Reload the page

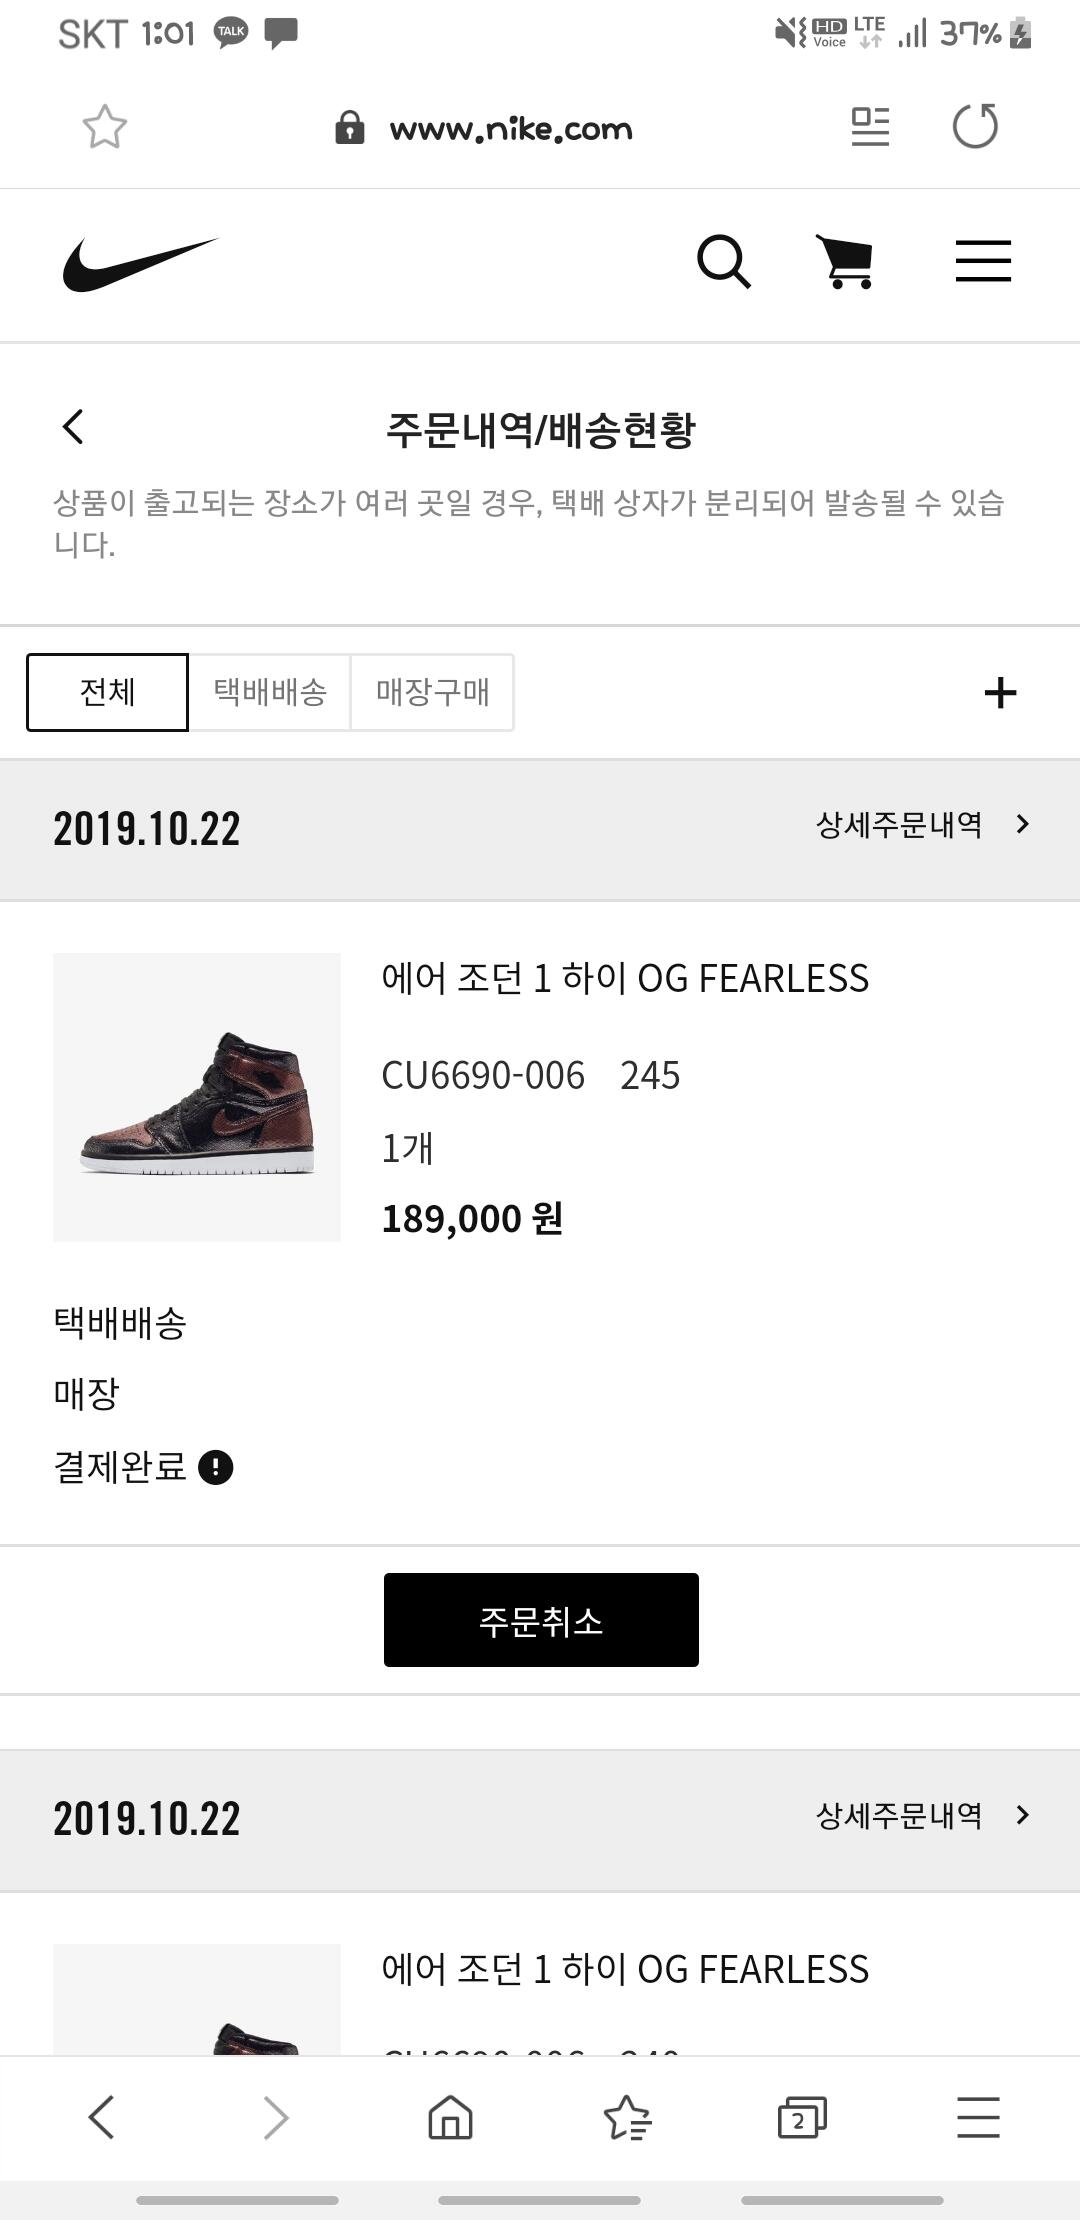coord(975,127)
